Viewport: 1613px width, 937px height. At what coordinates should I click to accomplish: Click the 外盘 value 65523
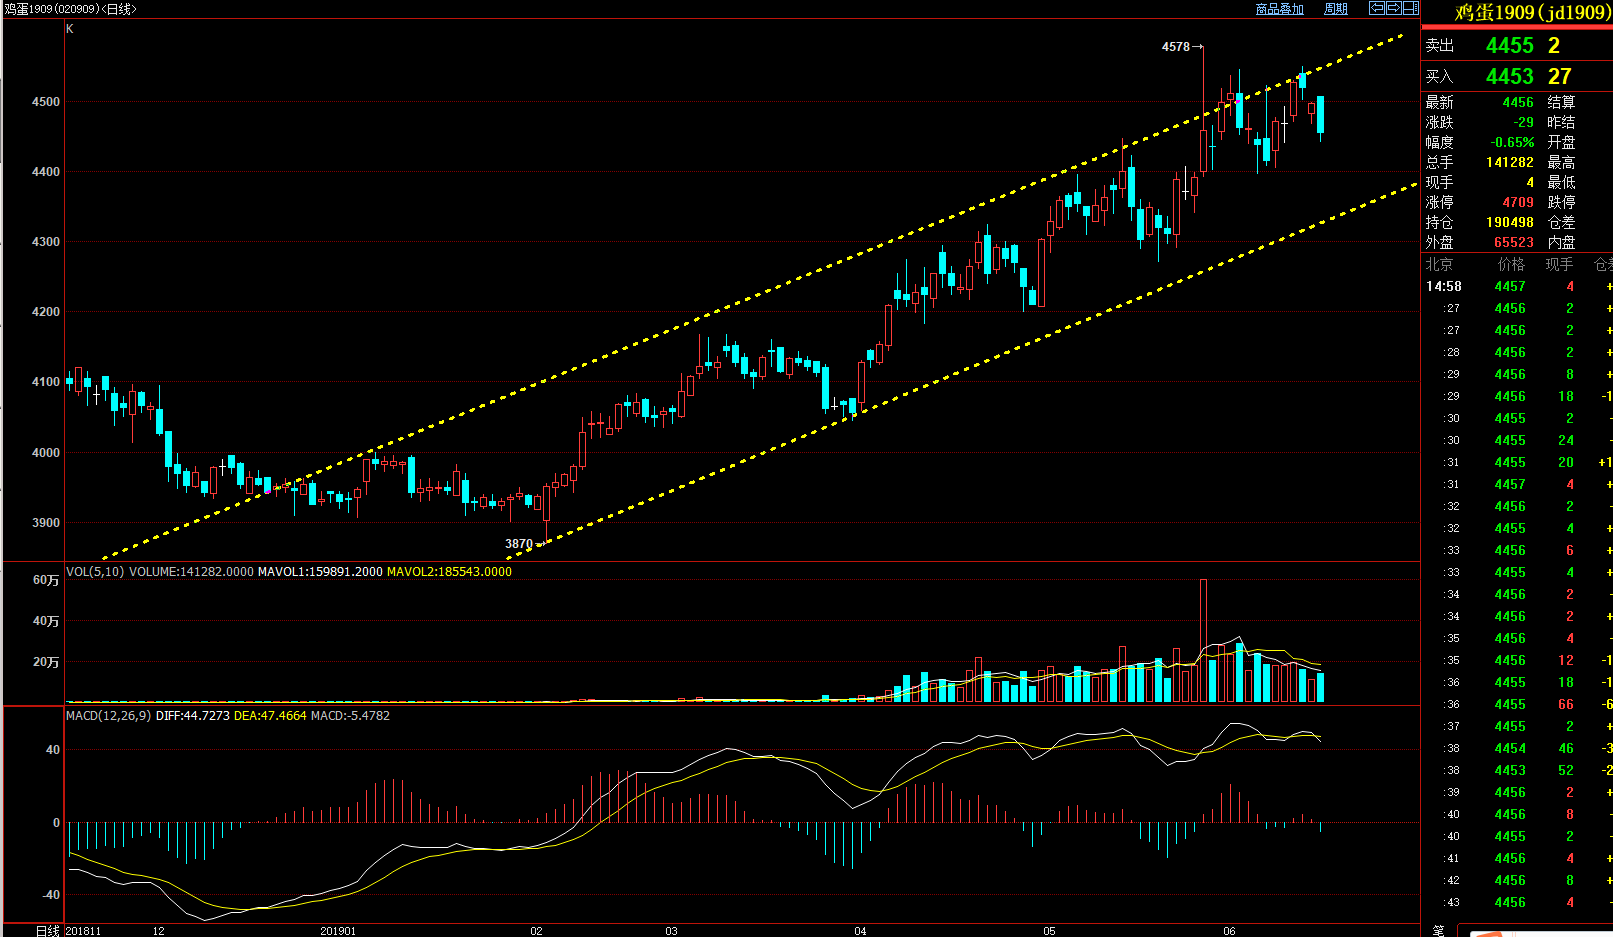point(1514,242)
